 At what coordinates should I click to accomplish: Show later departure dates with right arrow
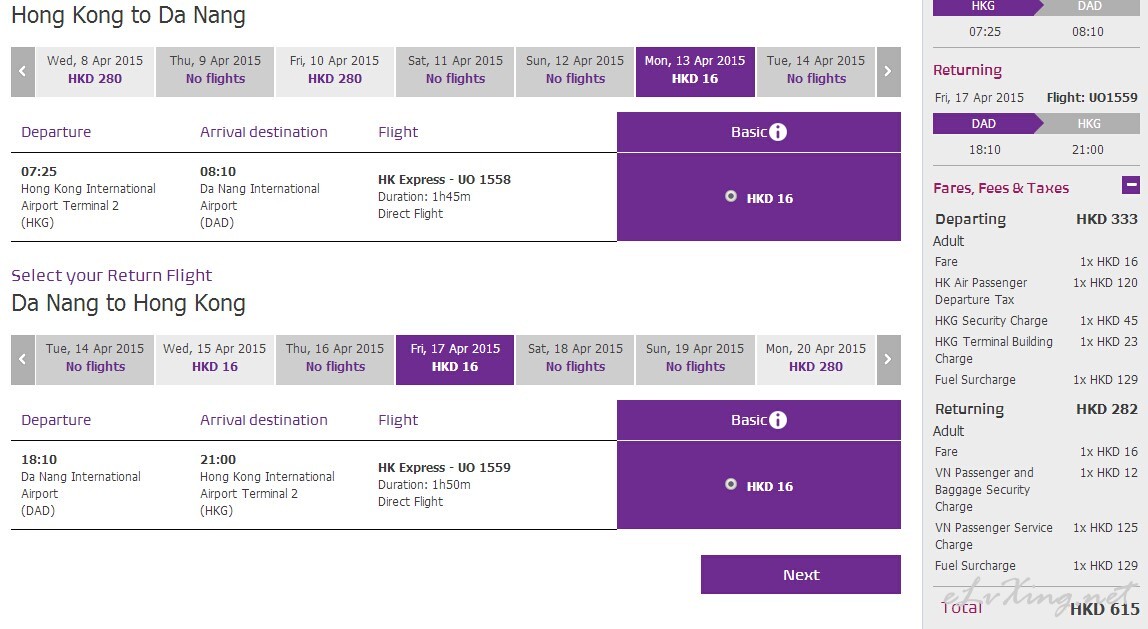click(888, 72)
